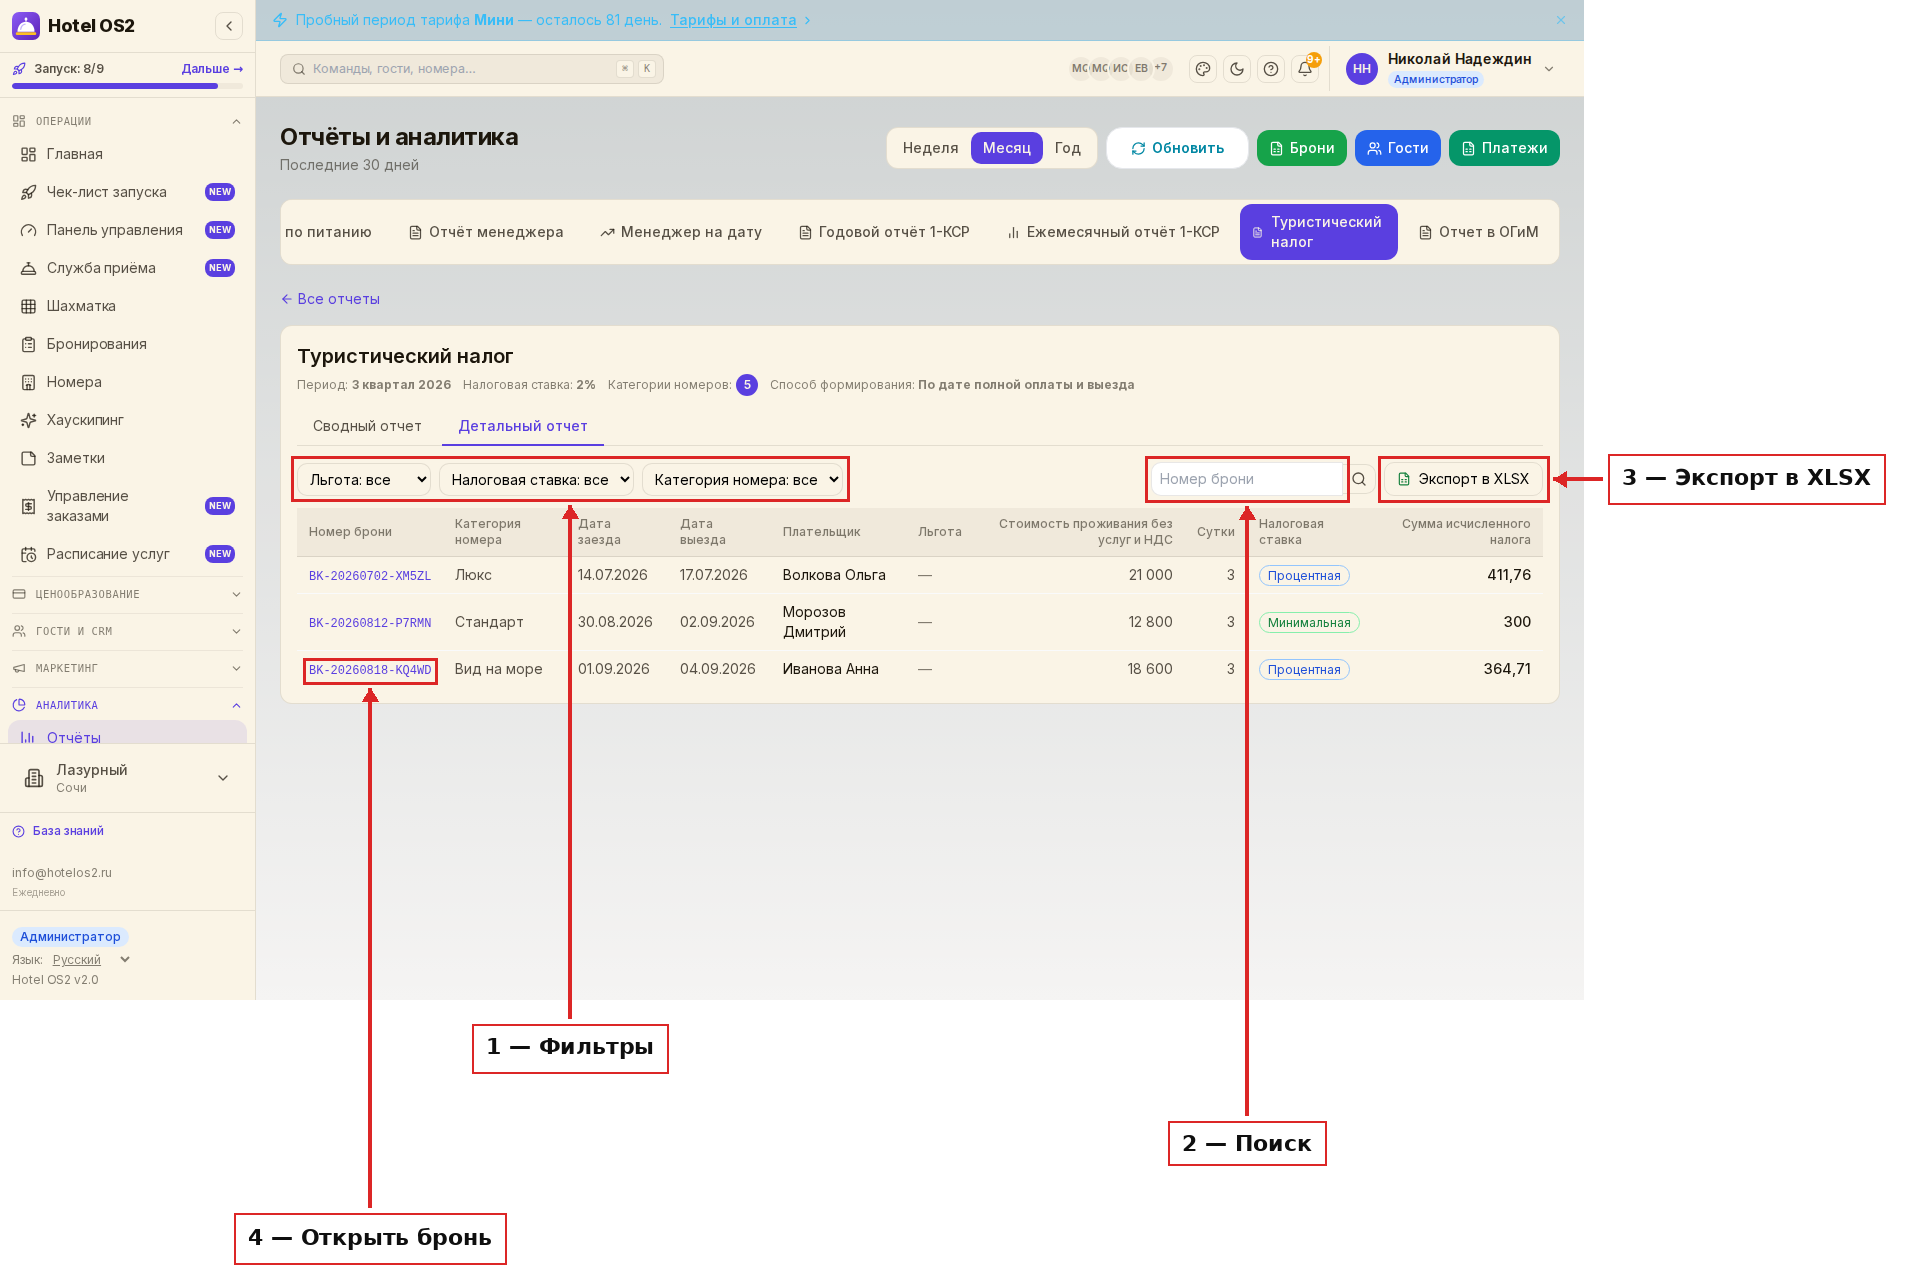Close the trial period banner
The image size is (1909, 1288).
pos(1561,20)
